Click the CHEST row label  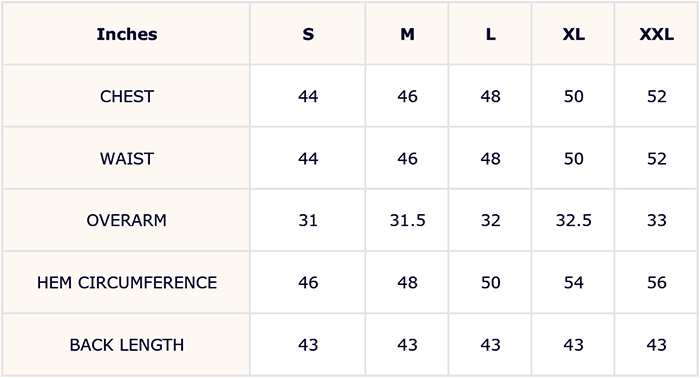point(127,96)
